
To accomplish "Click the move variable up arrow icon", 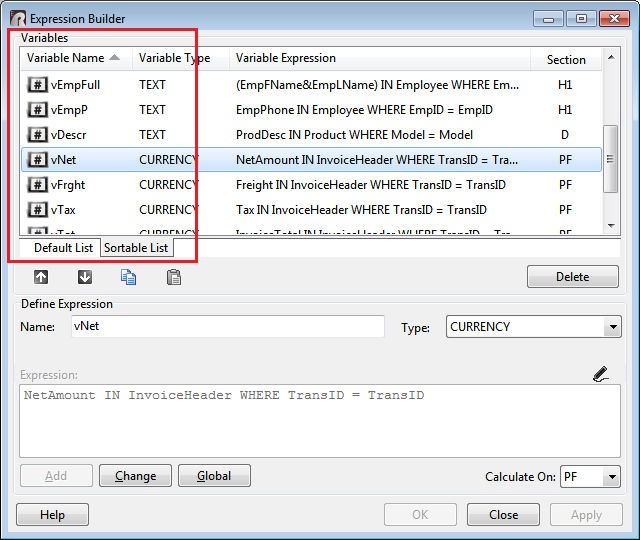I will point(41,277).
